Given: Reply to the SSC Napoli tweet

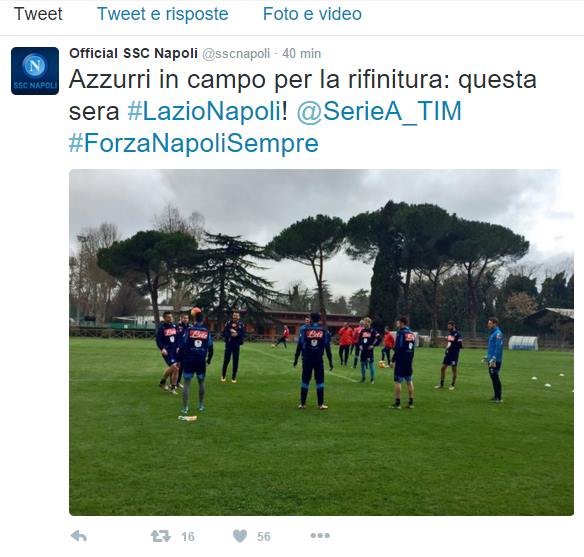Looking at the screenshot, I should point(79,536).
